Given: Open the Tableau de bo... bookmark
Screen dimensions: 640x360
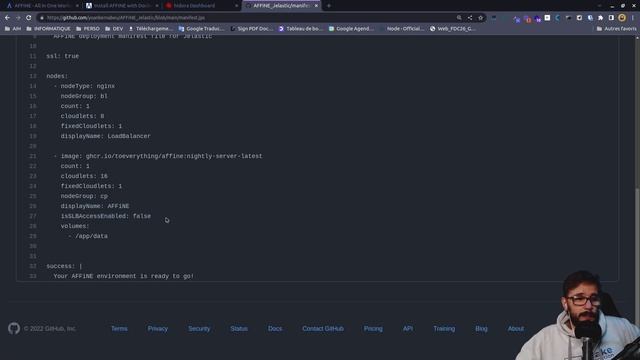Looking at the screenshot, I should tap(301, 29).
